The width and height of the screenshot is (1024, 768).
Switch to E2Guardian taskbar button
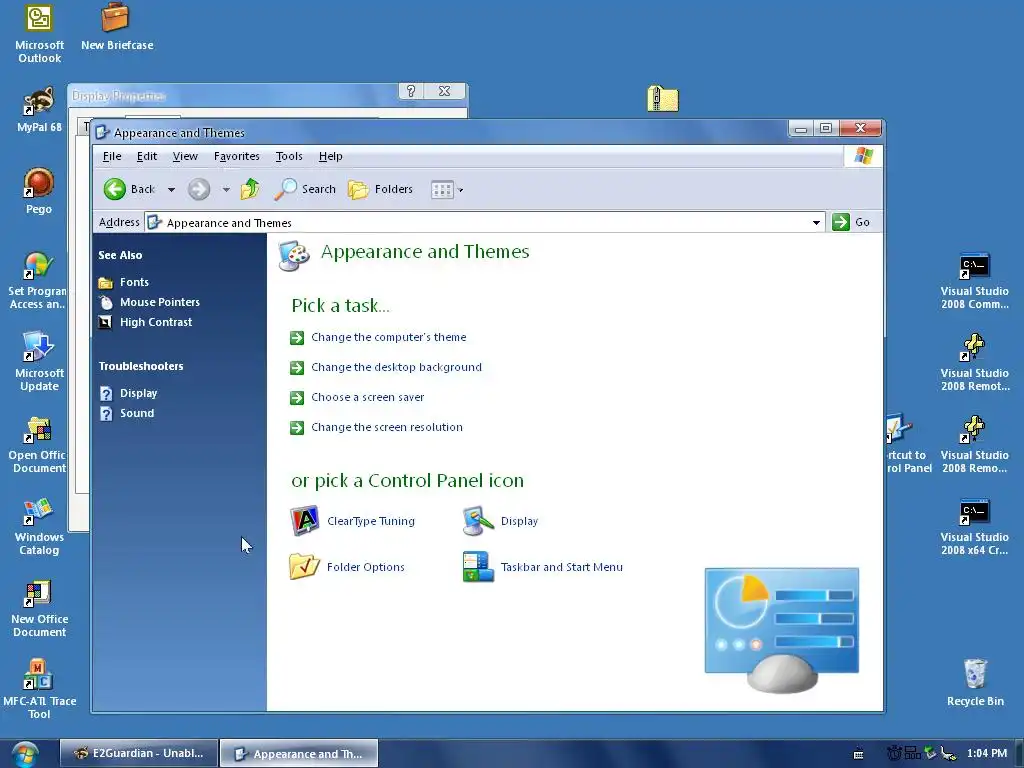[x=138, y=753]
